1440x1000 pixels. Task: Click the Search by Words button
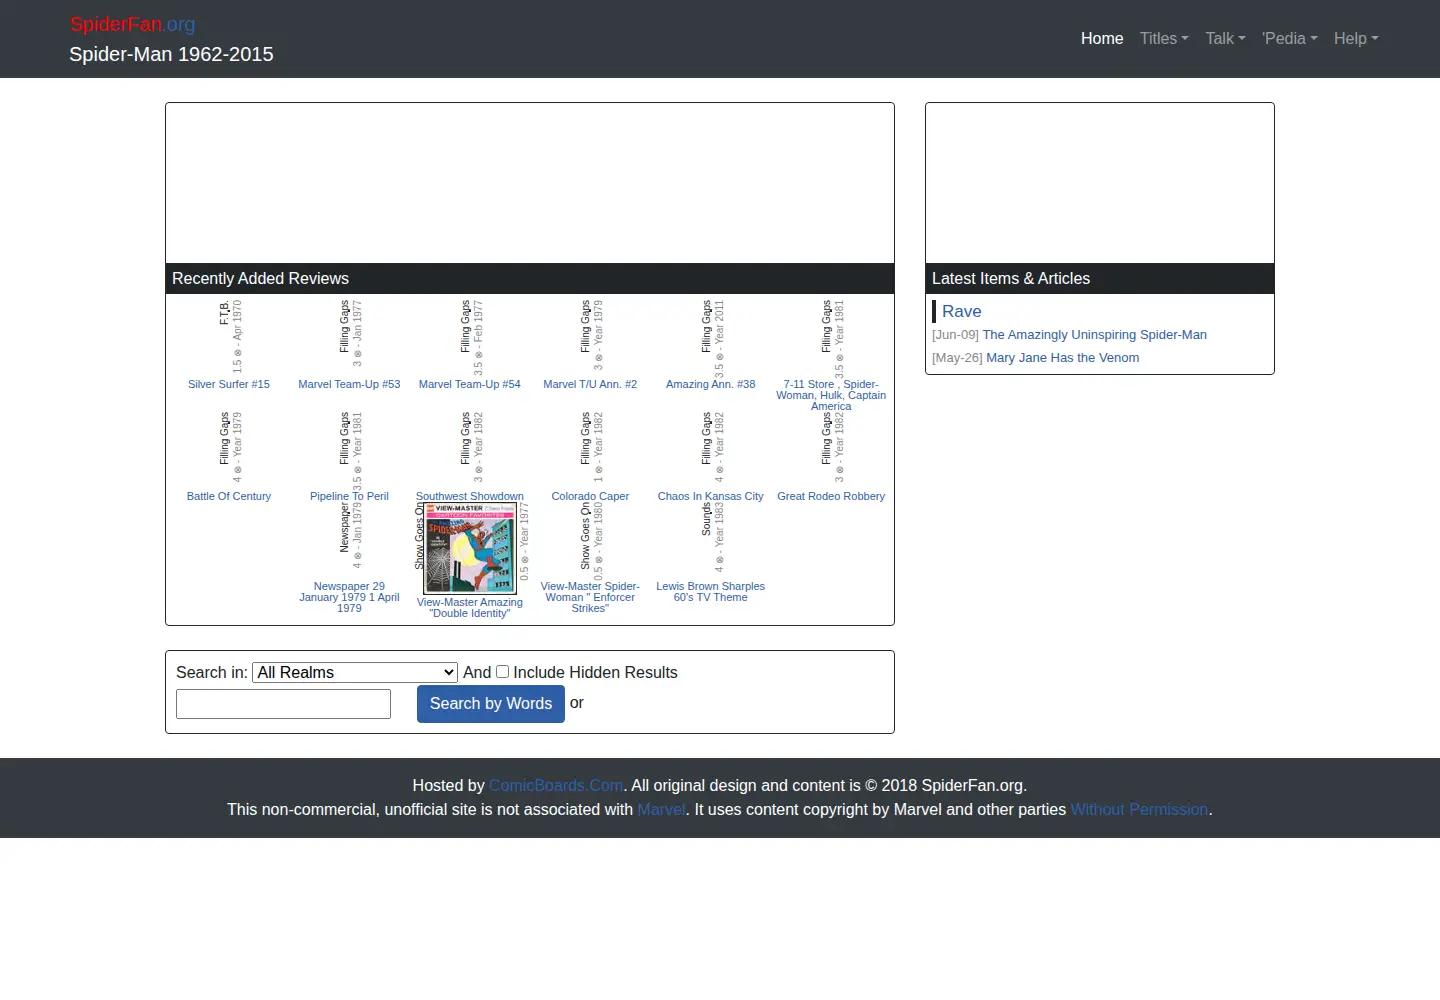click(491, 704)
